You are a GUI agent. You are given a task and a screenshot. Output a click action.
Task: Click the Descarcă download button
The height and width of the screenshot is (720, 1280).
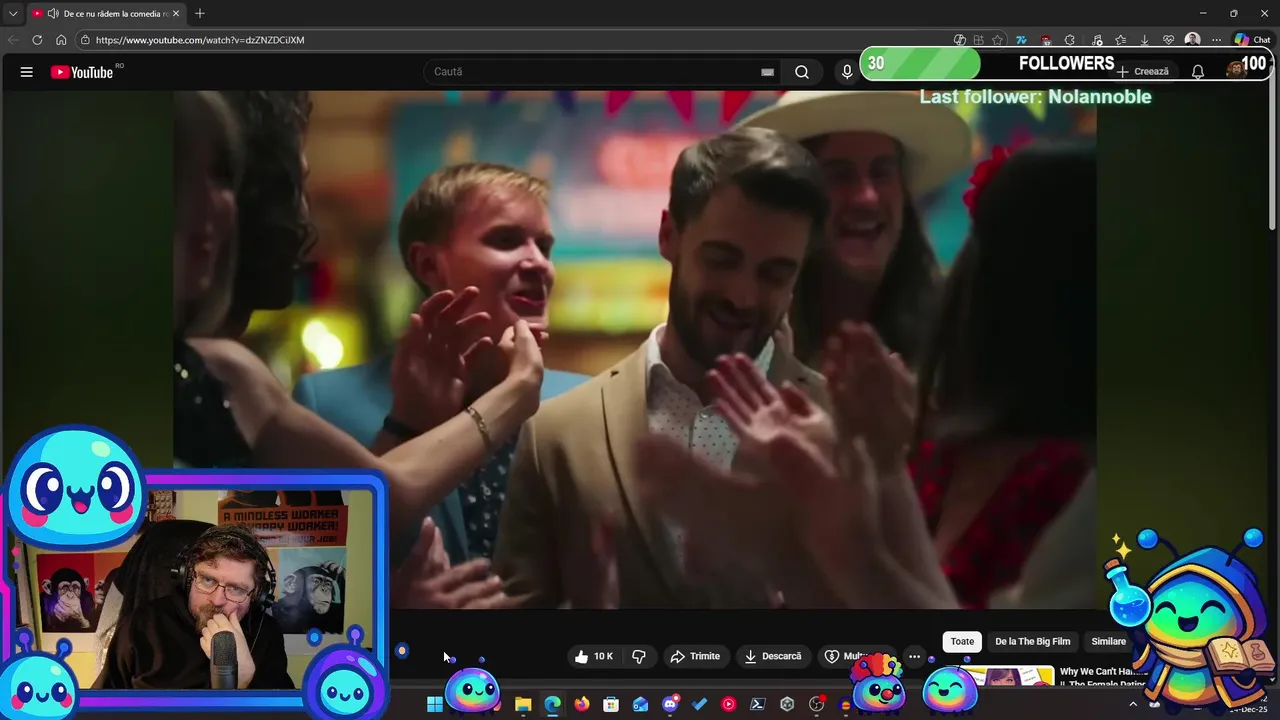(773, 656)
